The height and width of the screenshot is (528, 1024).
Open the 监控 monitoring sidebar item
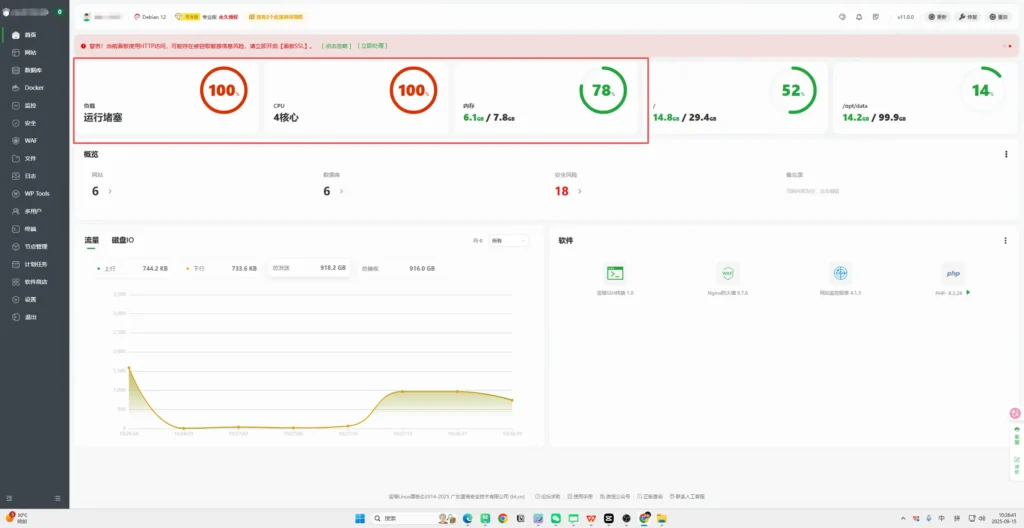click(x=34, y=105)
